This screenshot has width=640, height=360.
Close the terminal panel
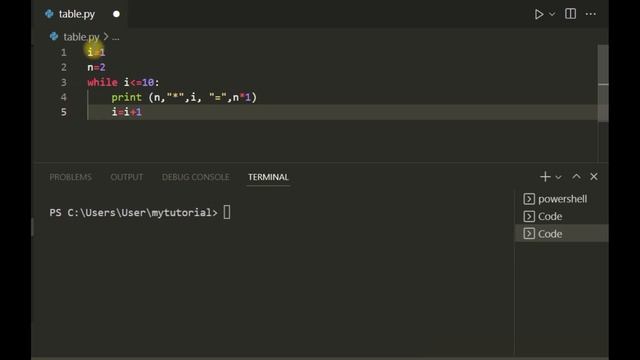(593, 177)
